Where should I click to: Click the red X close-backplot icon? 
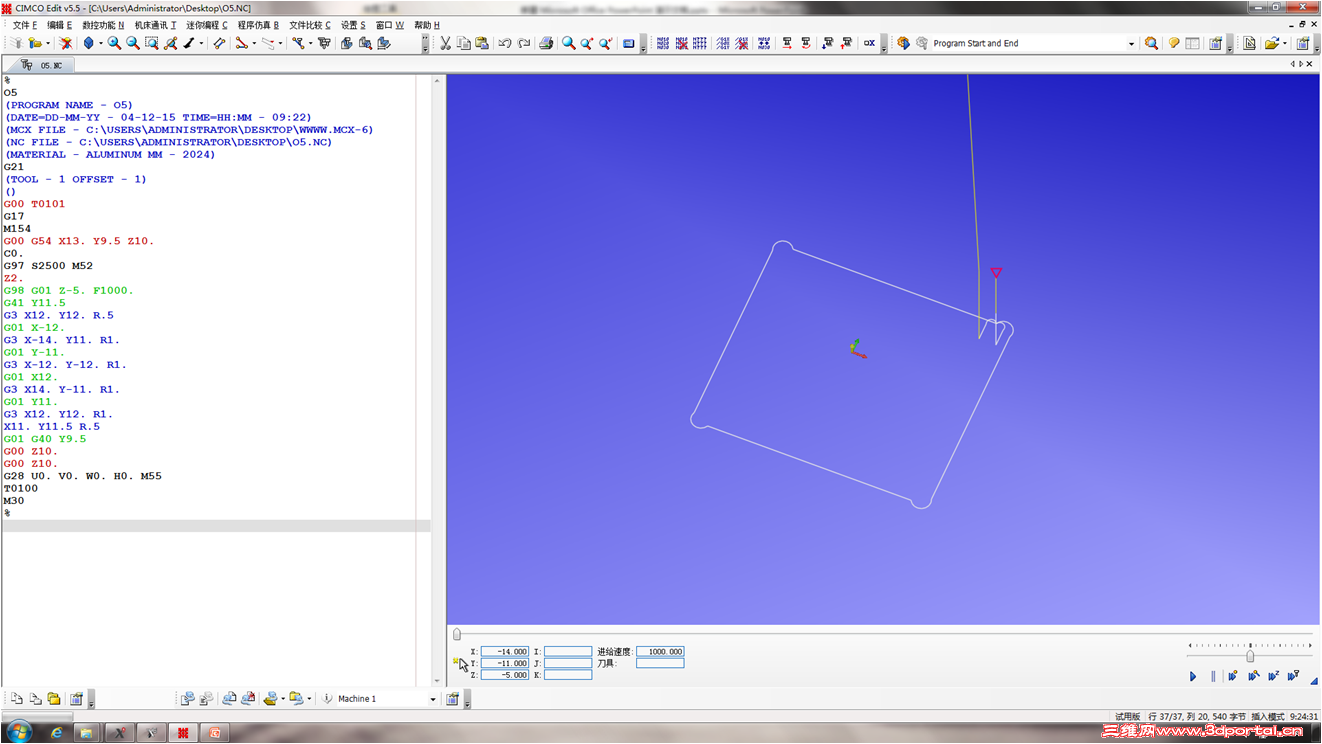pyautogui.click(x=65, y=43)
